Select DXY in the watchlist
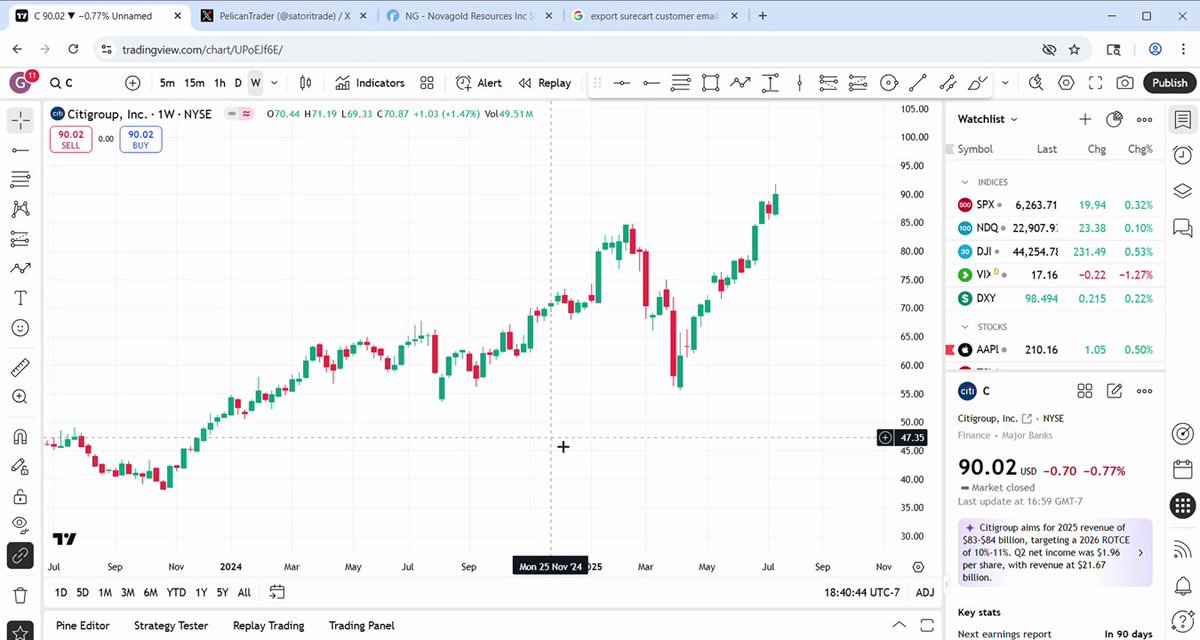Image resolution: width=1200 pixels, height=640 pixels. [x=1055, y=298]
